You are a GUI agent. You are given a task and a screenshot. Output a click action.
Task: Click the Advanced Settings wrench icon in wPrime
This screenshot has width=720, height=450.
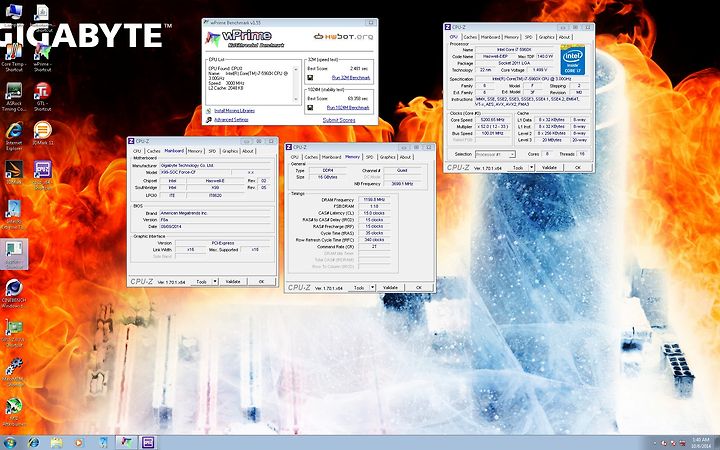tap(209, 120)
